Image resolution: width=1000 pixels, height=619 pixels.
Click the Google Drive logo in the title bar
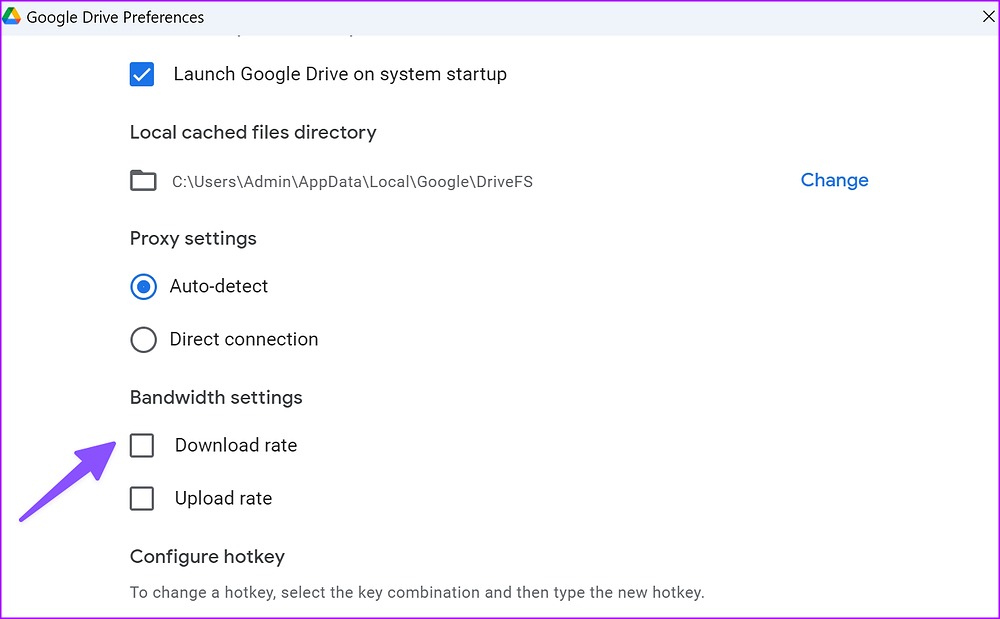(x=14, y=16)
